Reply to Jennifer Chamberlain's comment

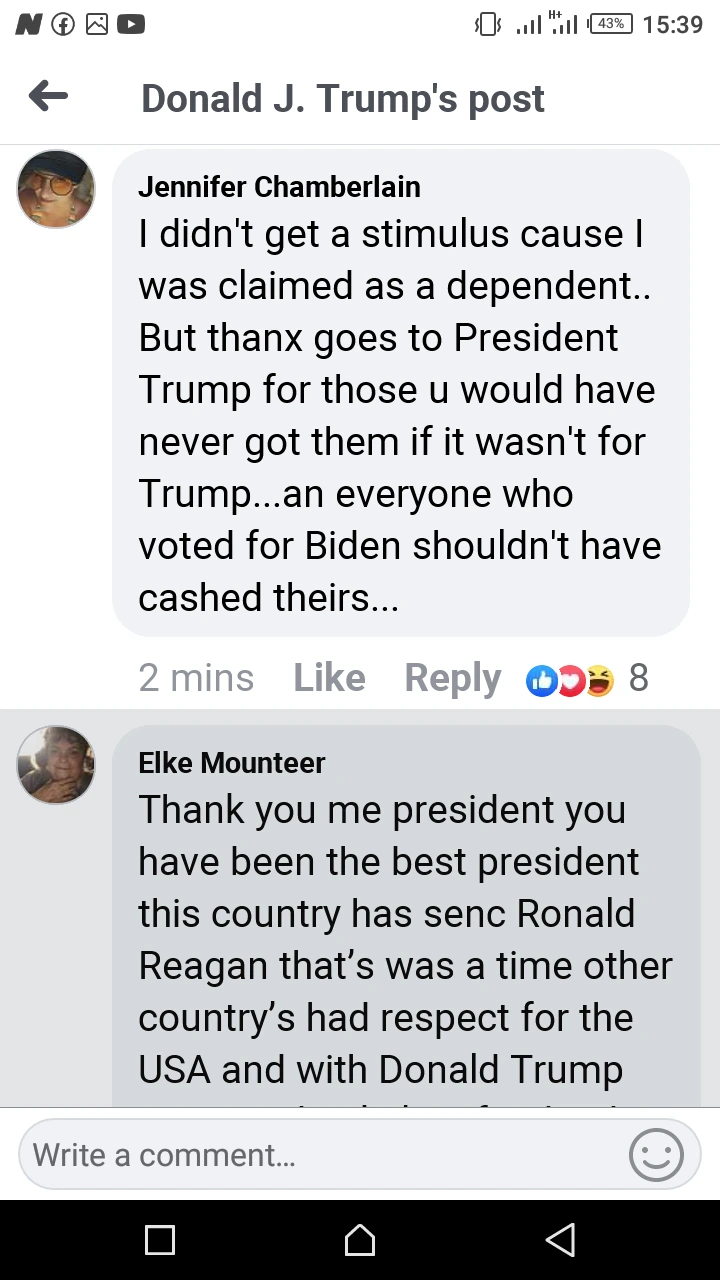coord(452,678)
